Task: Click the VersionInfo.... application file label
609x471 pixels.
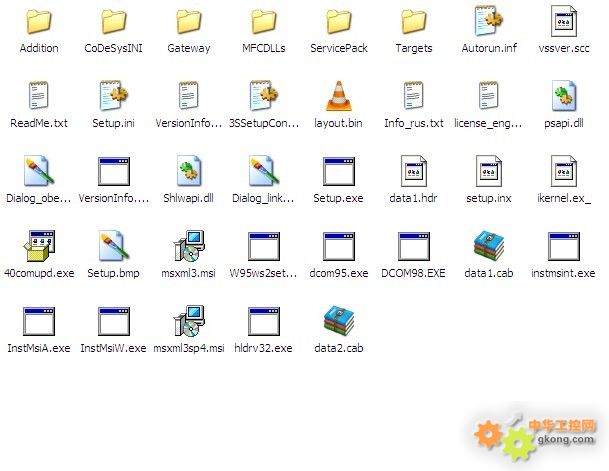Action: tap(114, 198)
